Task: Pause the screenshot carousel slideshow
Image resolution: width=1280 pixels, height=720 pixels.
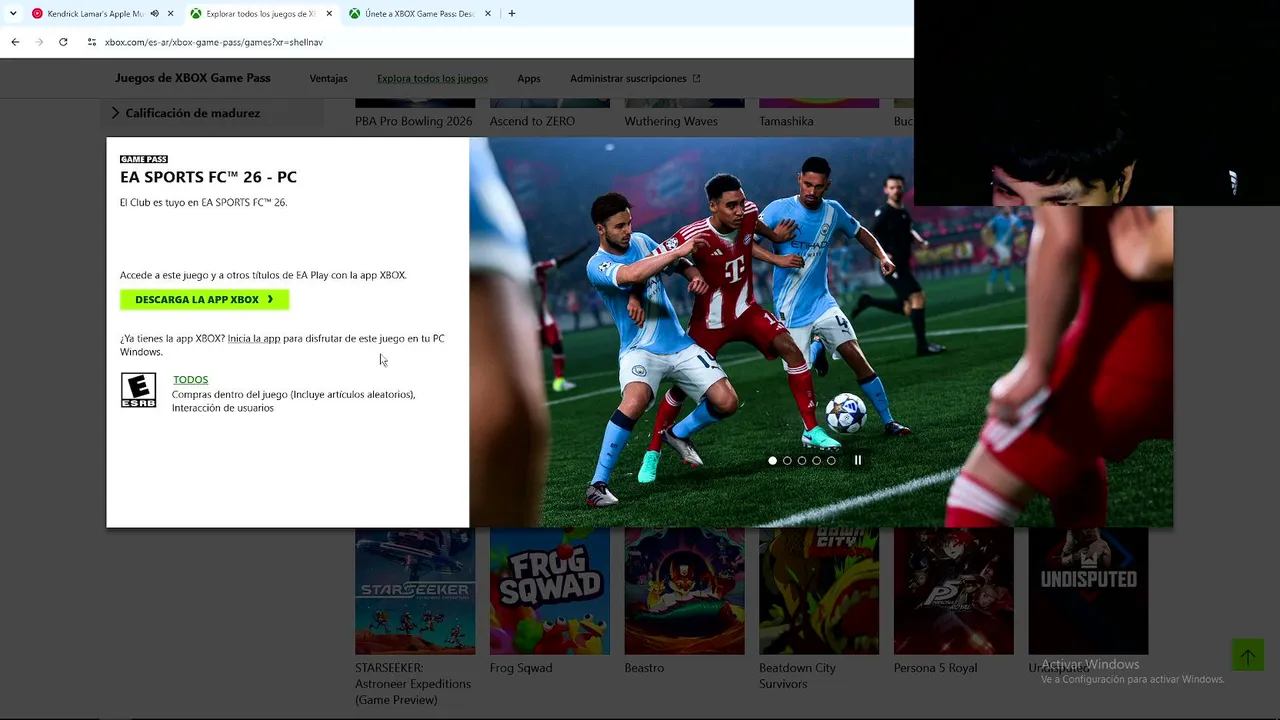Action: [857, 461]
